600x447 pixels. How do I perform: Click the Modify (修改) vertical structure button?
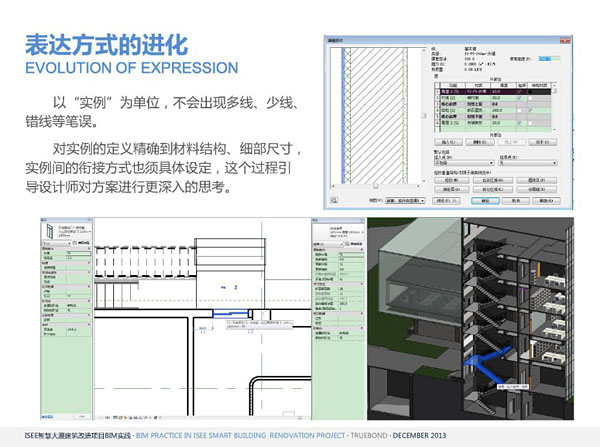tap(451, 180)
